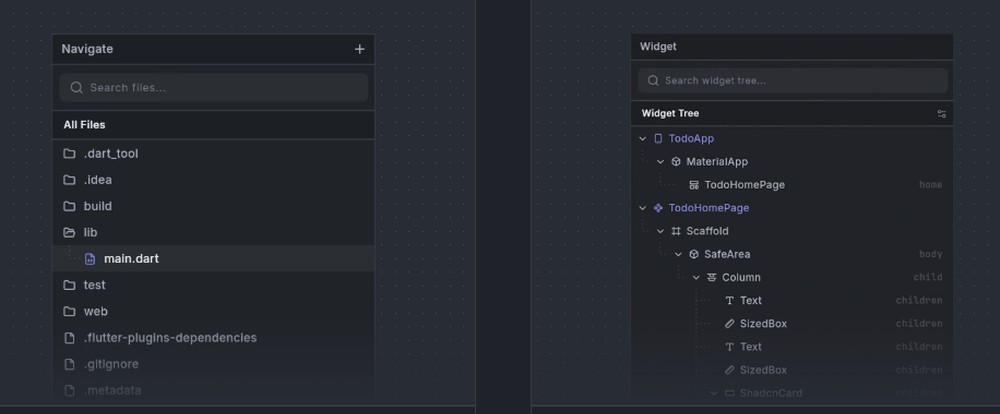Click the second Text widget T icon
The height and width of the screenshot is (414, 1000).
[730, 347]
